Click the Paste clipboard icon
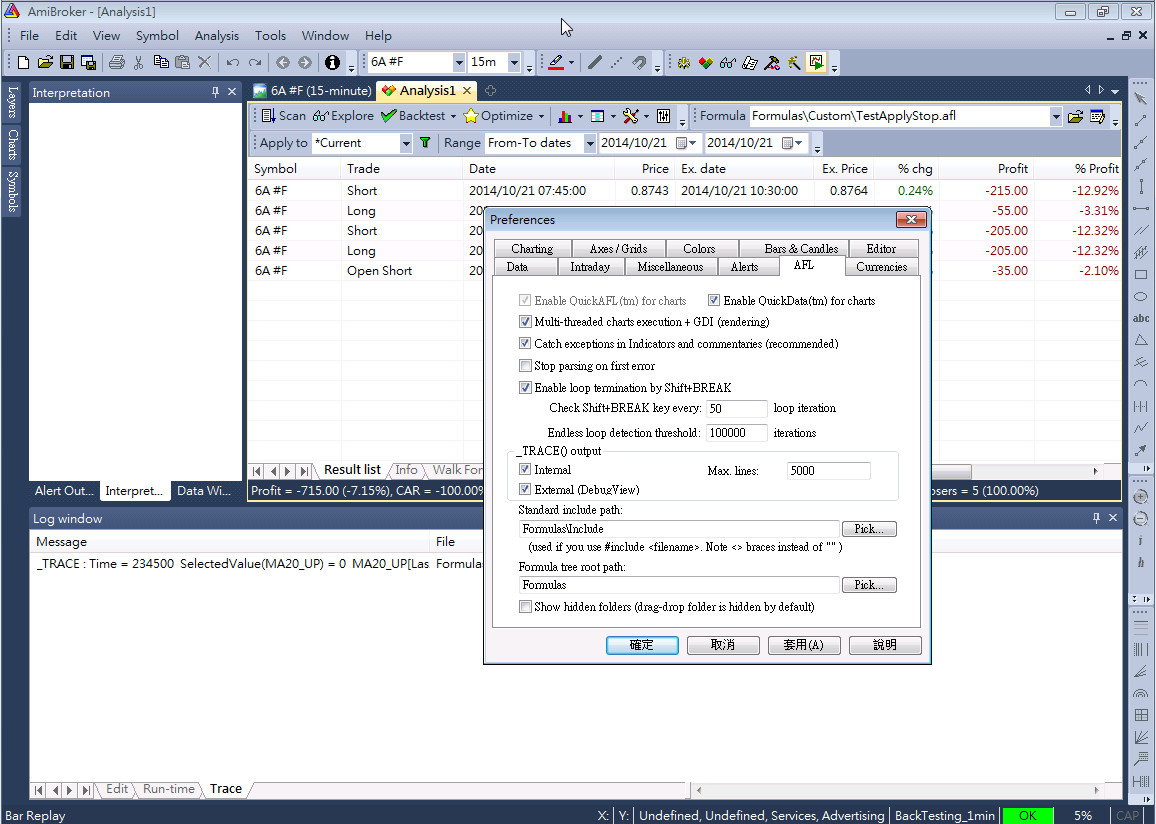This screenshot has width=1156, height=824. [x=182, y=63]
